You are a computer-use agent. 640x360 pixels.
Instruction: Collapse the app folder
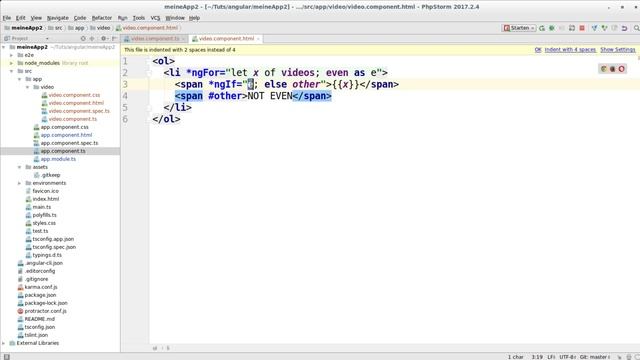pyautogui.click(x=19, y=79)
